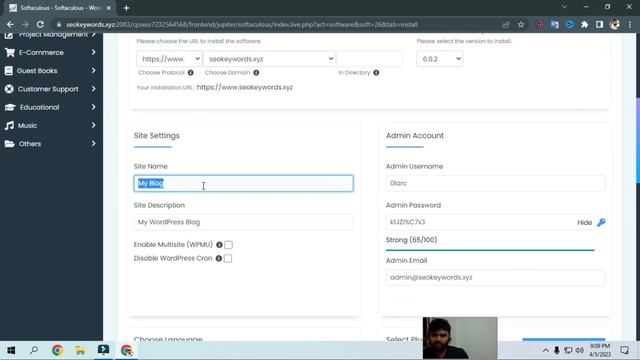Enable Multisite (WPMU) checkbox
640x360 pixels.
pyautogui.click(x=228, y=245)
